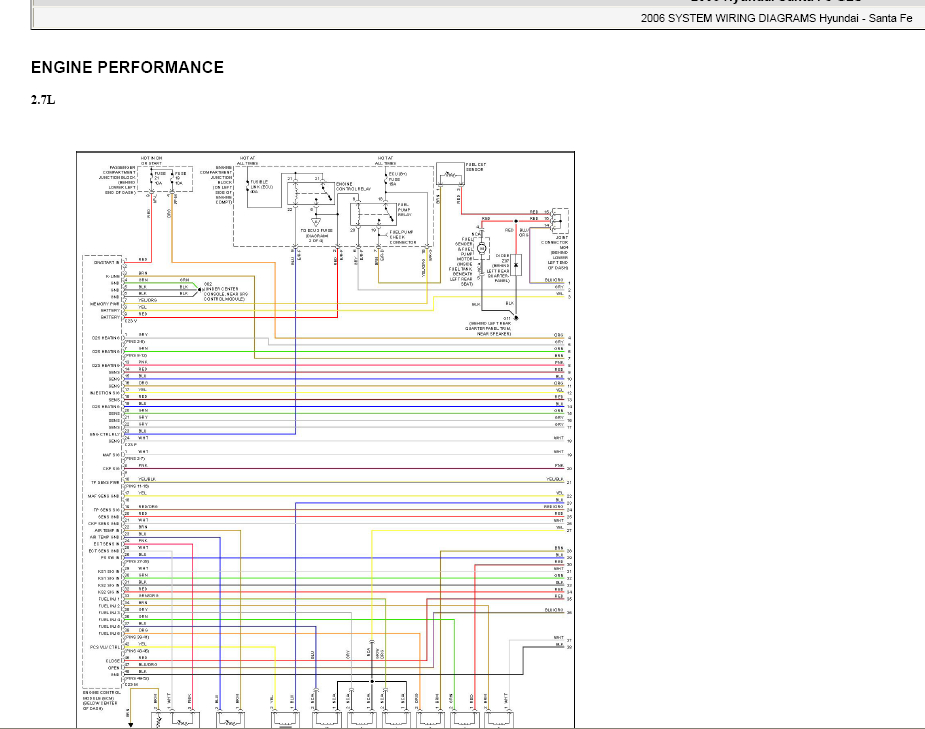Click the Engine Control Relay symbol
Screen dimensions: 925x729
click(310, 193)
